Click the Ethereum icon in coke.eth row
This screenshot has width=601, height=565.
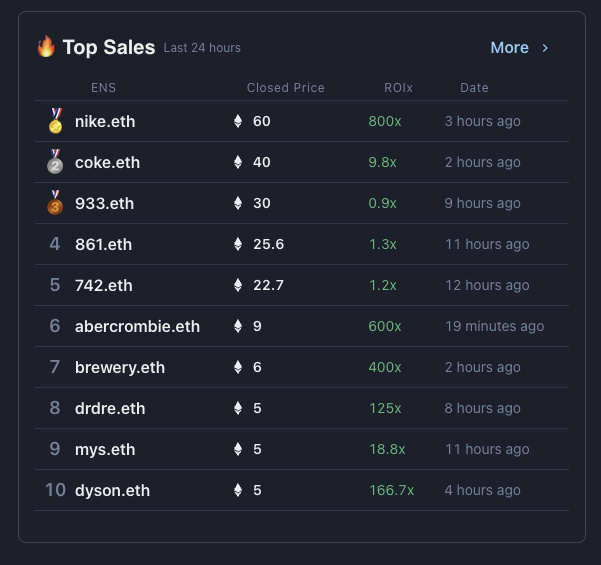[238, 162]
